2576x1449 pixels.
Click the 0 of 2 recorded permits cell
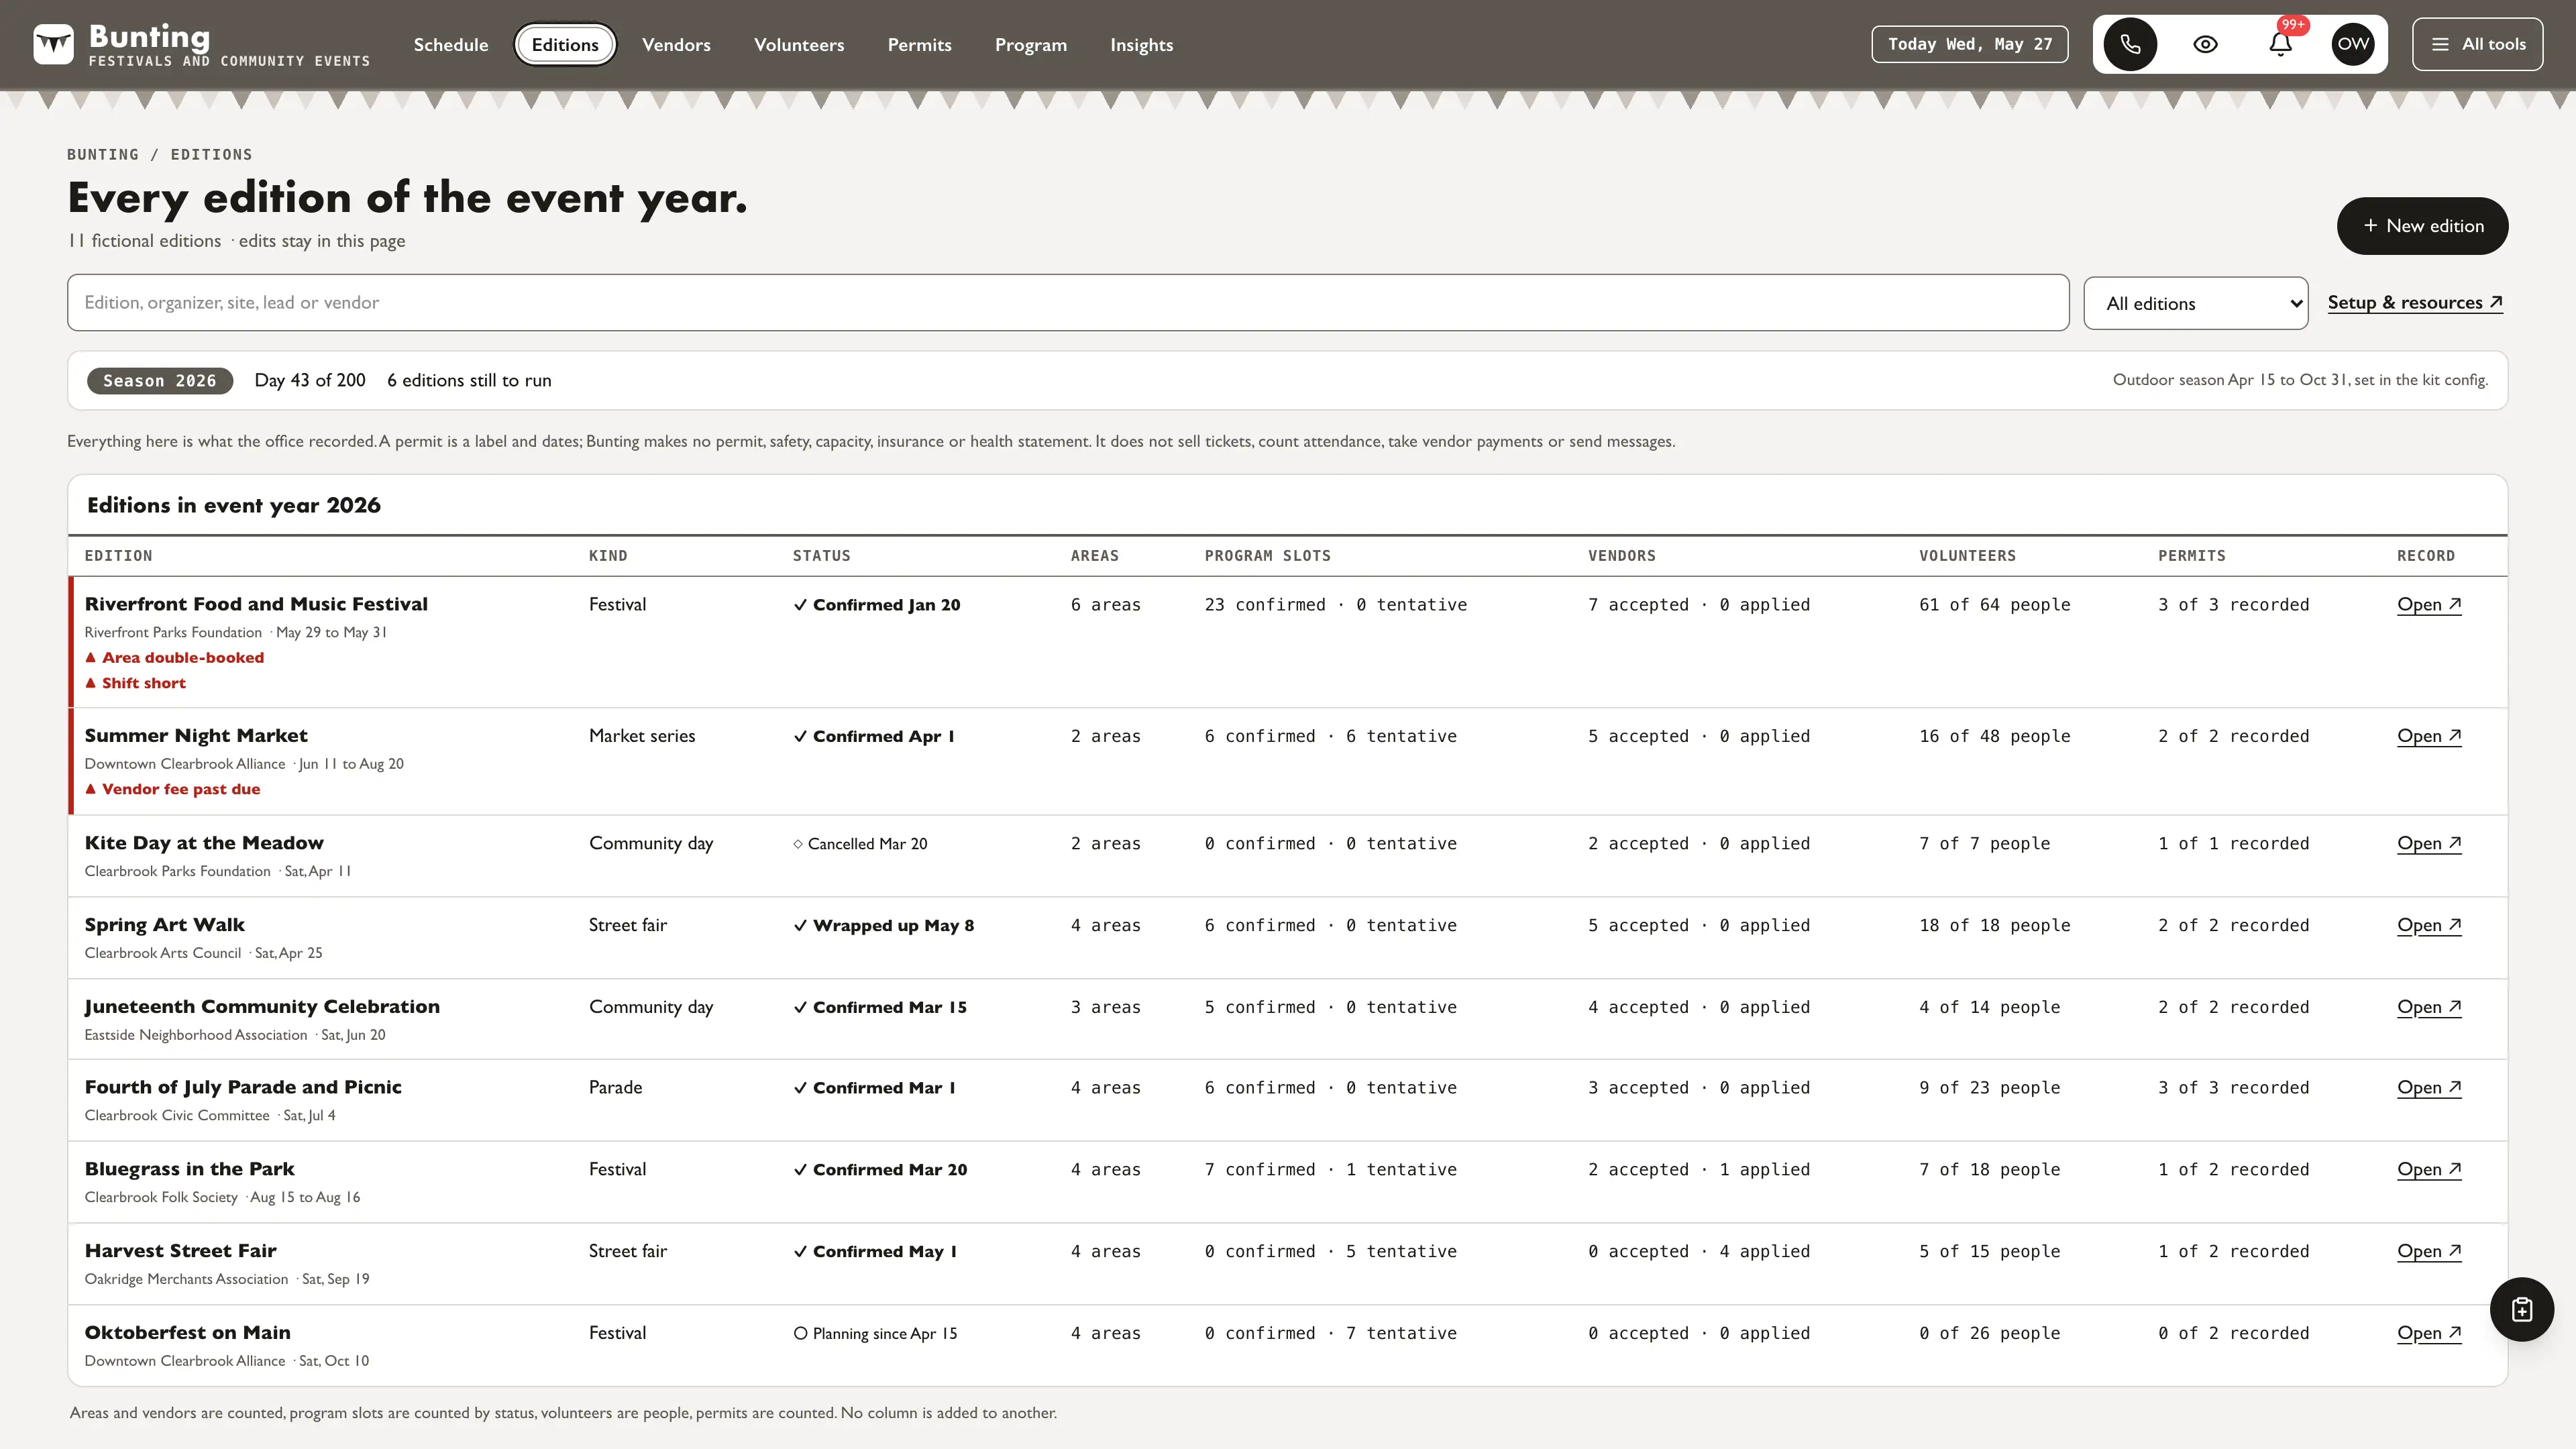pyautogui.click(x=2234, y=1334)
